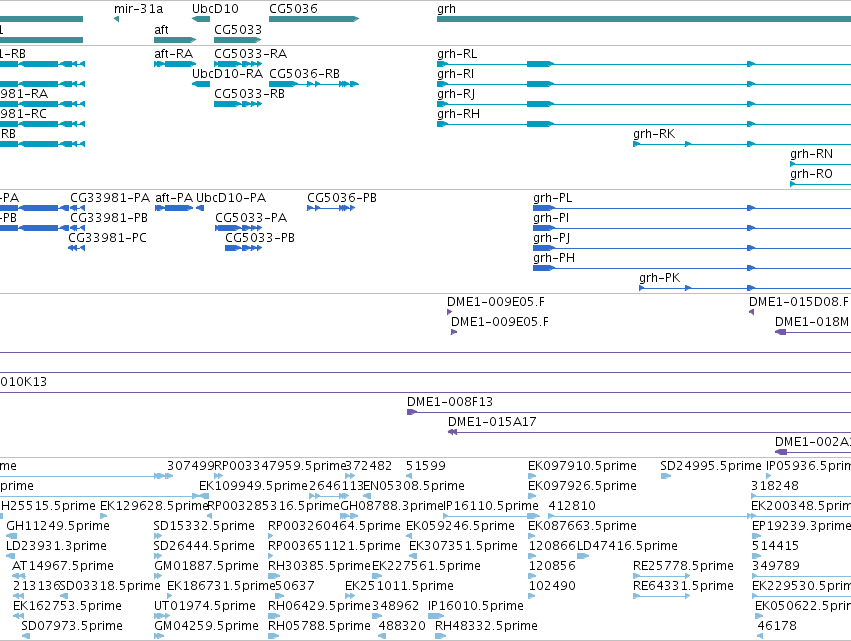The height and width of the screenshot is (641, 851).
Task: Click the grh-RI transcript label
Action: (455, 74)
